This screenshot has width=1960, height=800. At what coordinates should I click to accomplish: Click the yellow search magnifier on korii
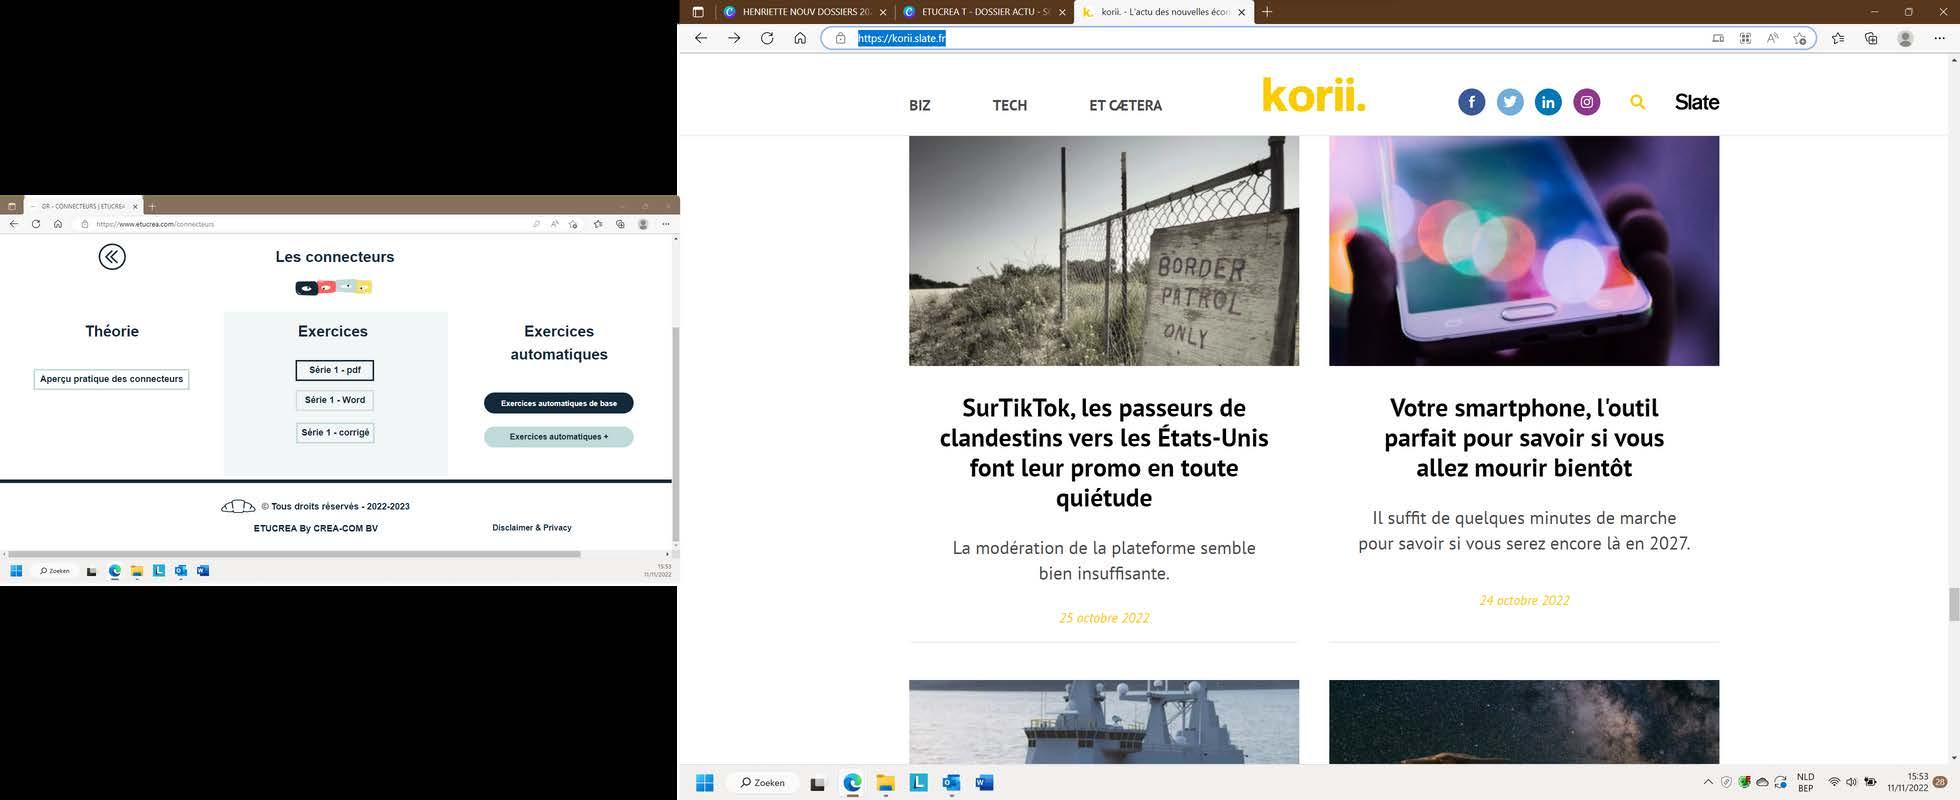coord(1637,102)
